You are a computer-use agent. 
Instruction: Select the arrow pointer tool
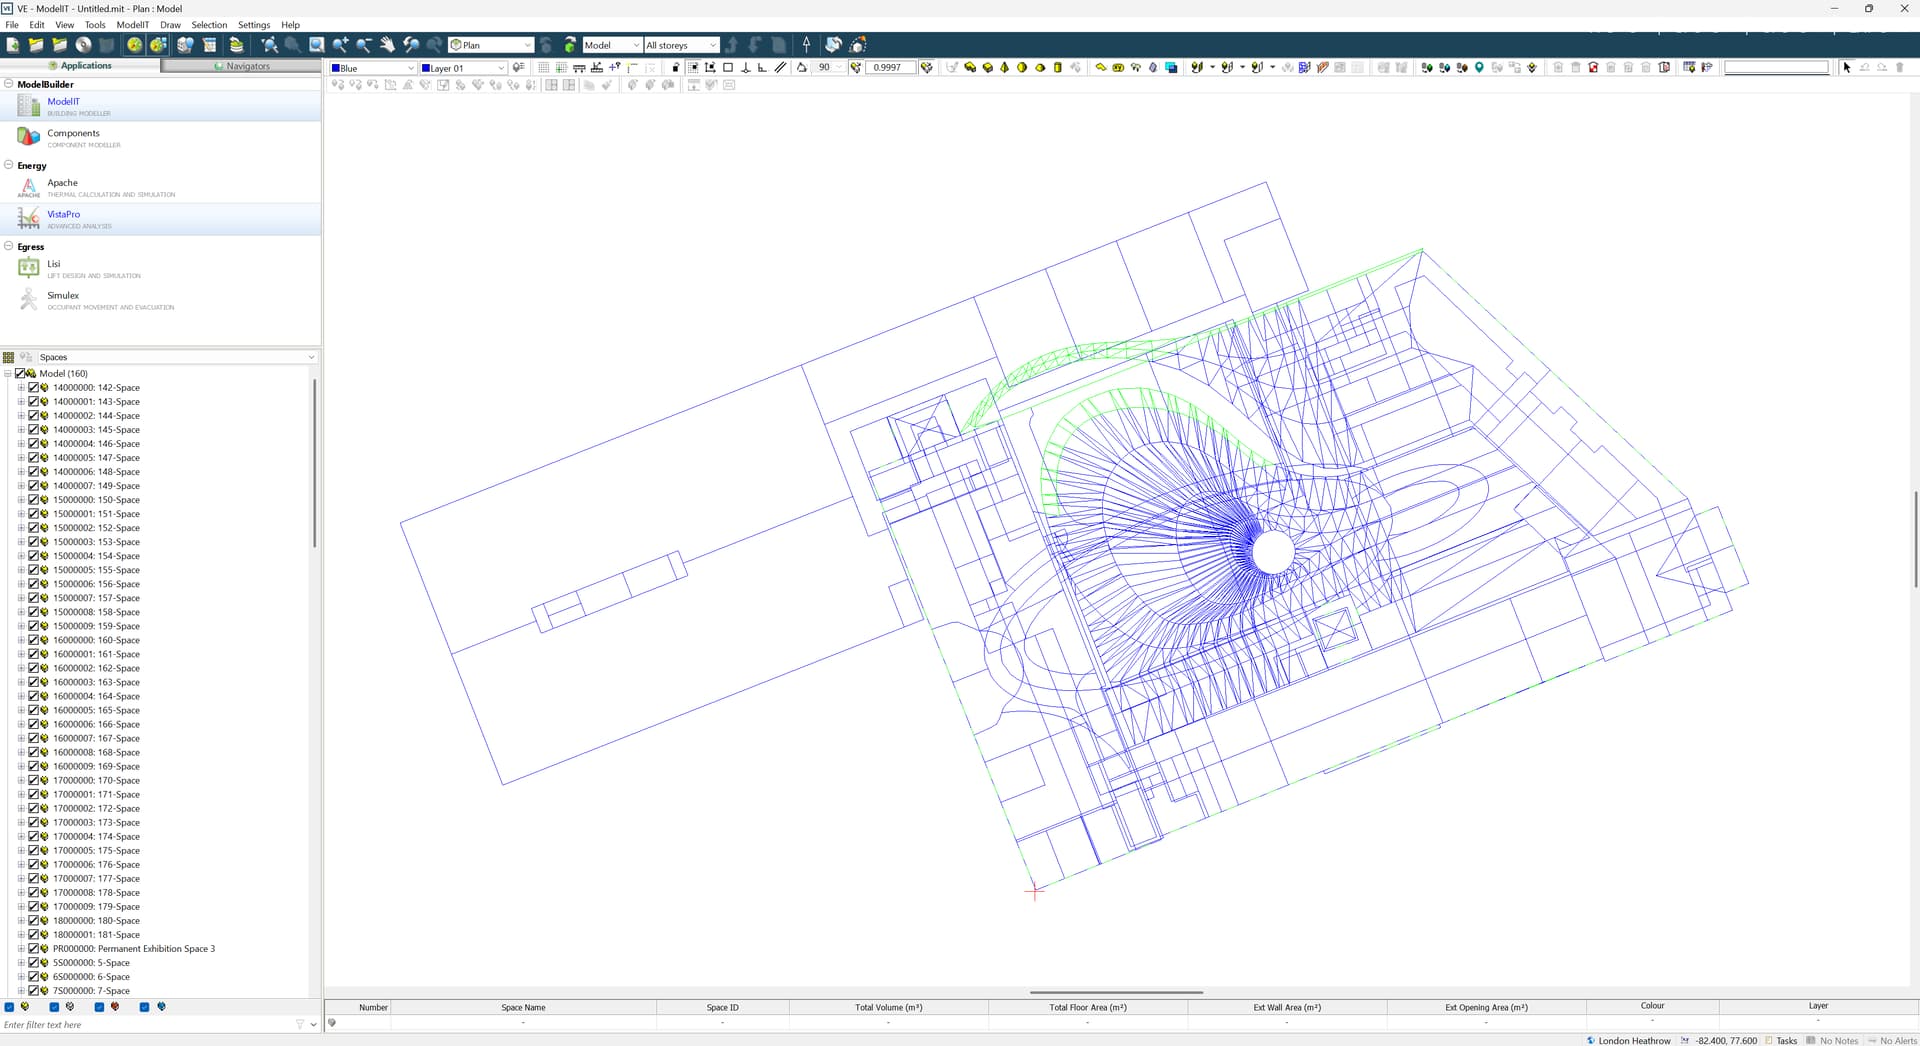point(1846,68)
